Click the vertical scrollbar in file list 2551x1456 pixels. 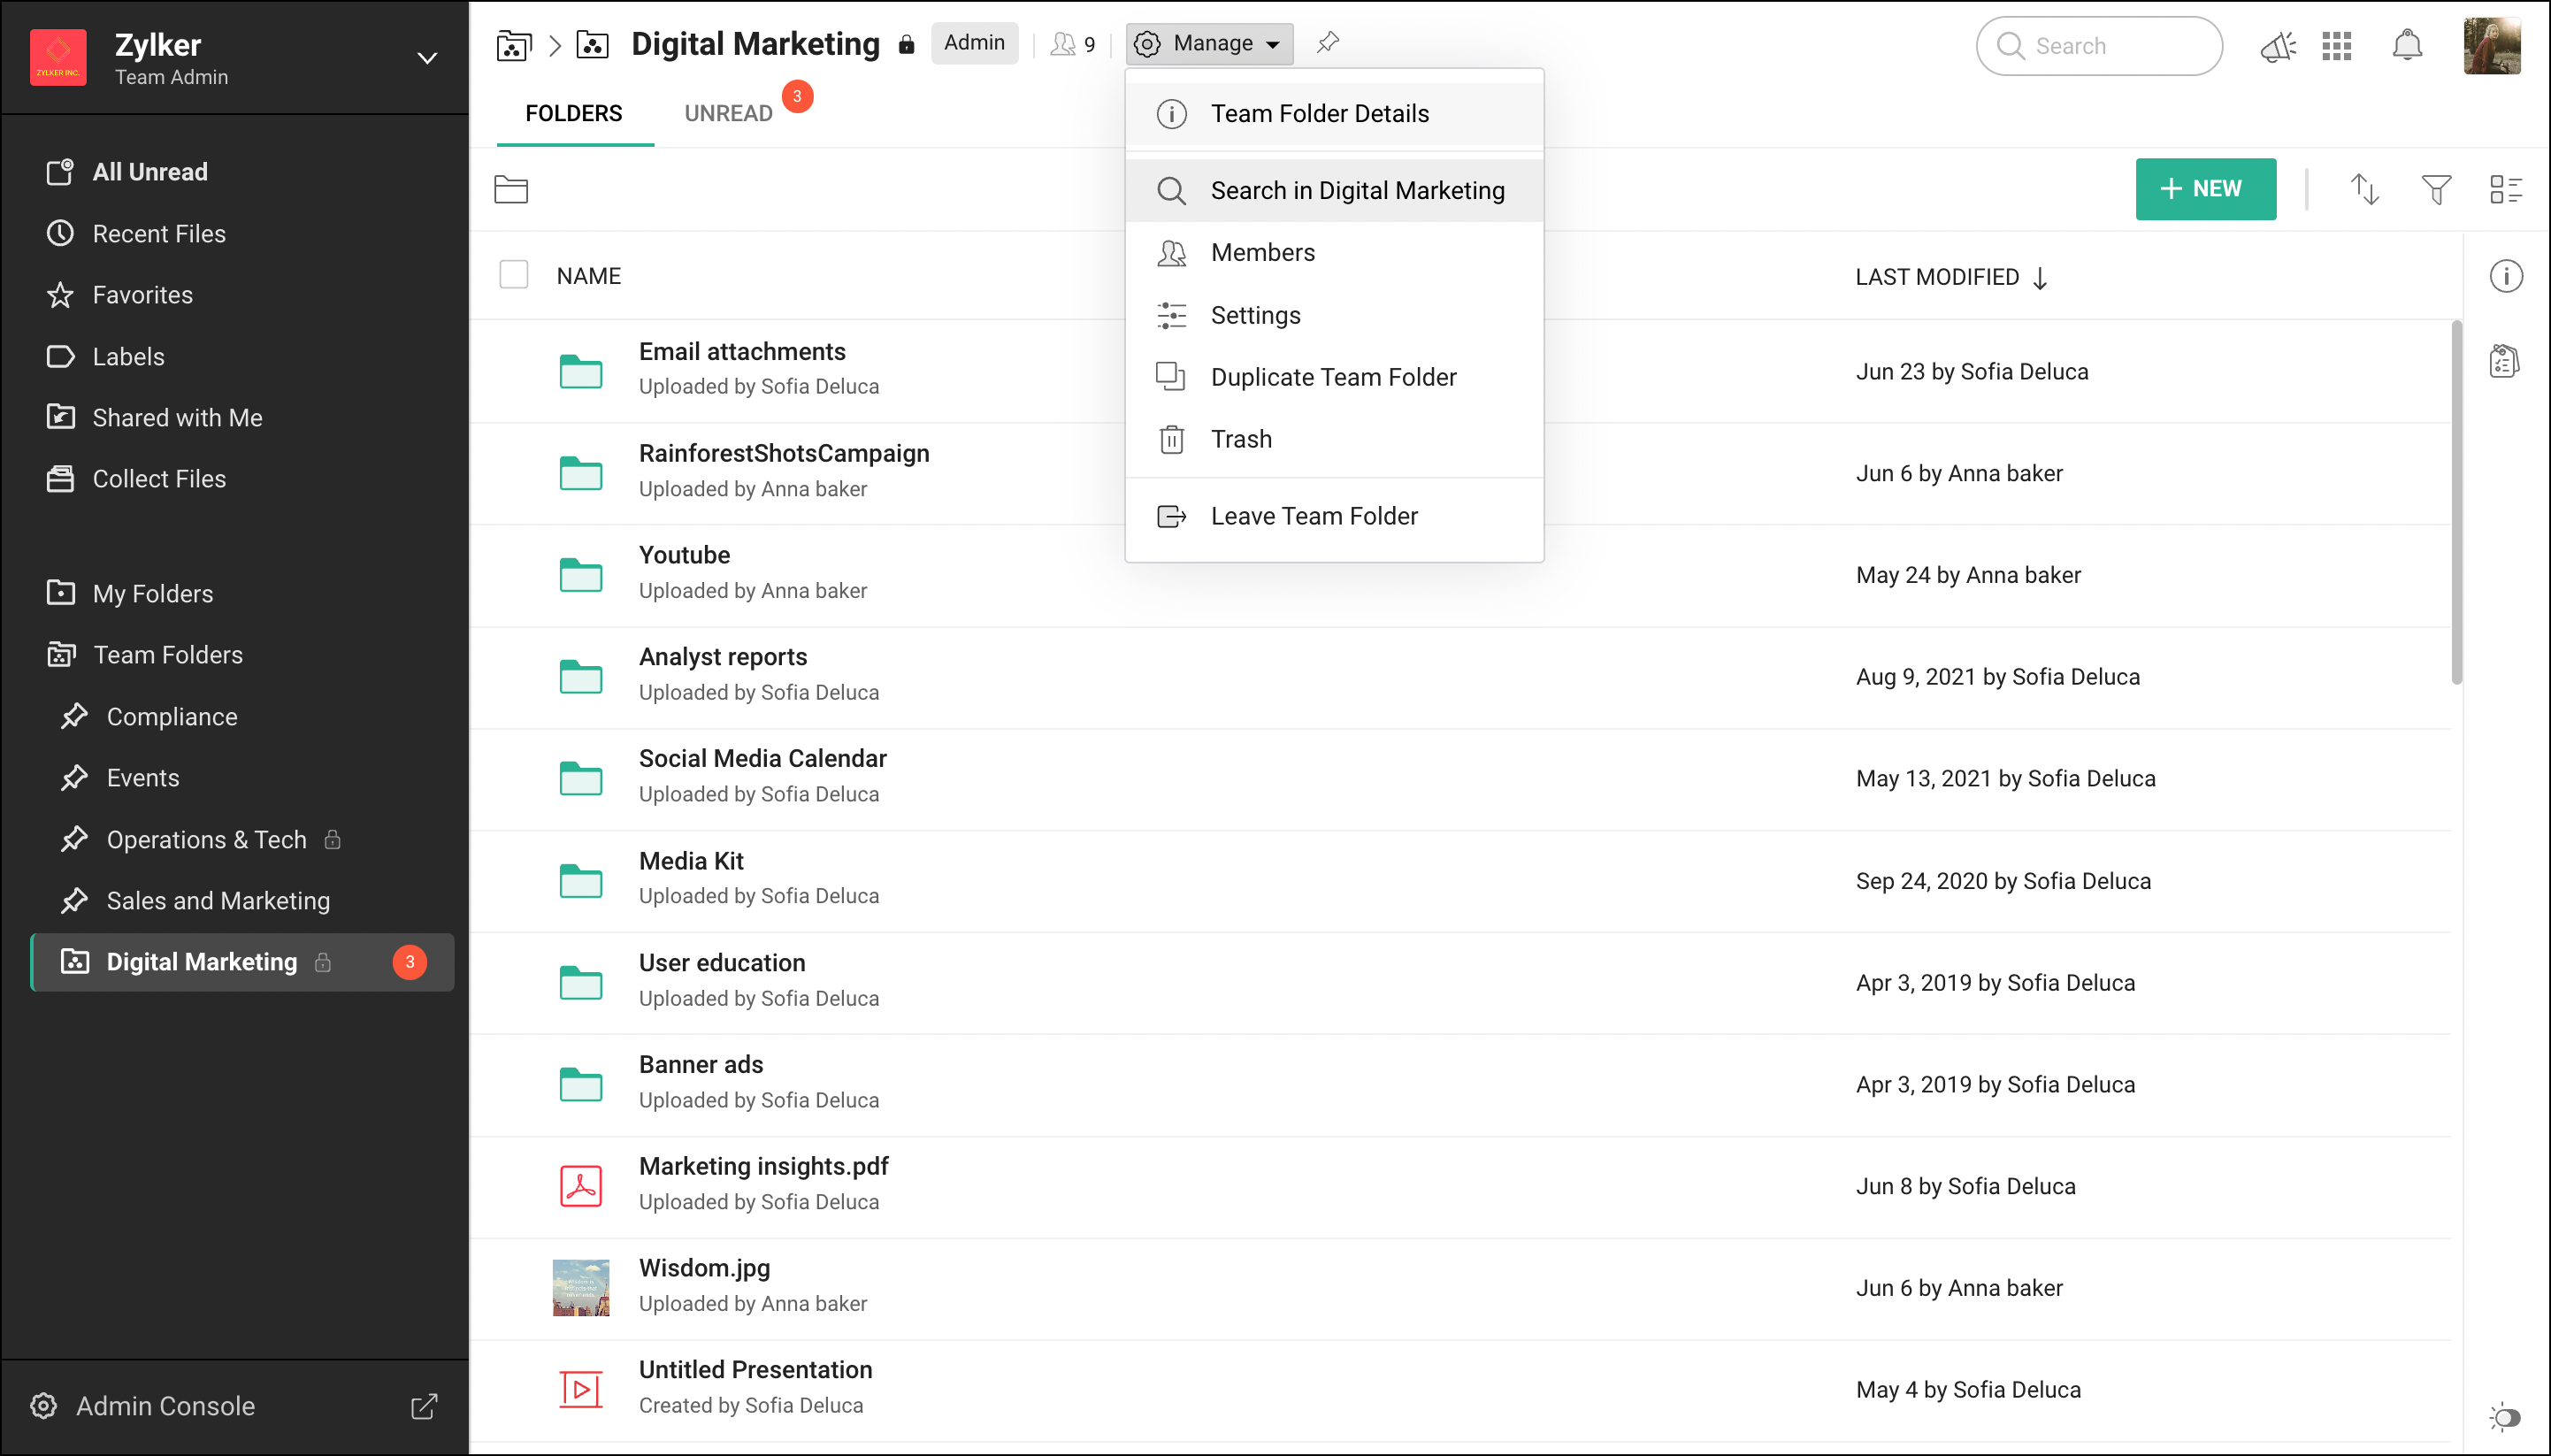click(2456, 502)
